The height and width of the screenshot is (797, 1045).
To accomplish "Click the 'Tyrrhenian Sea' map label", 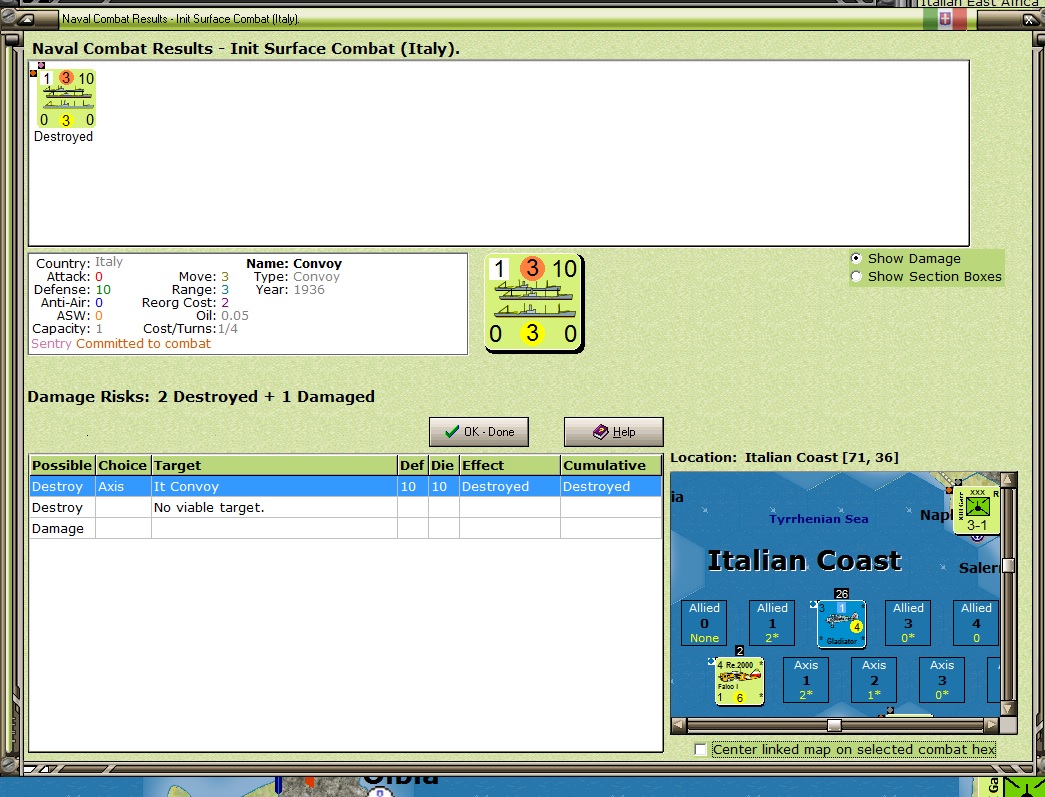I will (x=818, y=518).
